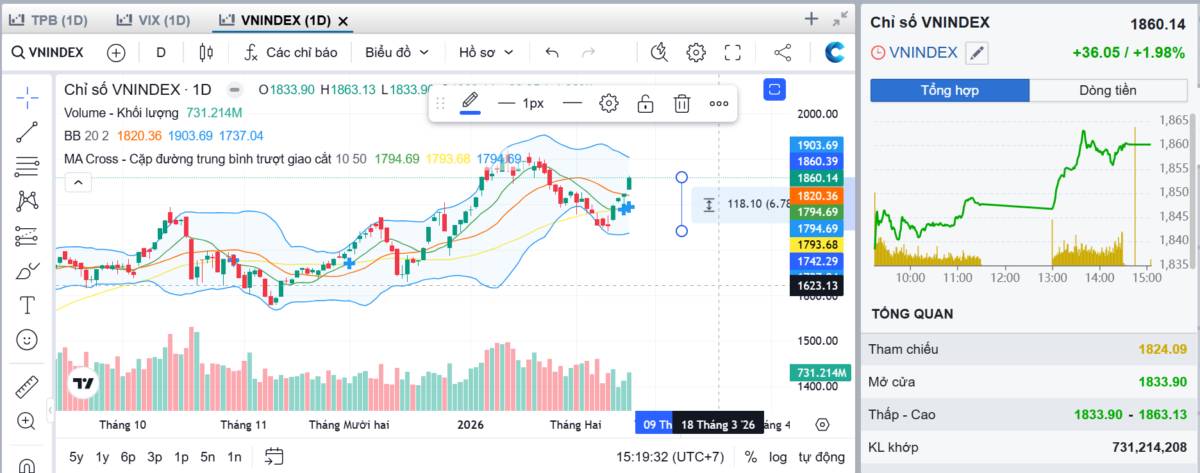This screenshot has width=1200, height=473.
Task: Select the trend line drawing tool
Action: (27, 131)
